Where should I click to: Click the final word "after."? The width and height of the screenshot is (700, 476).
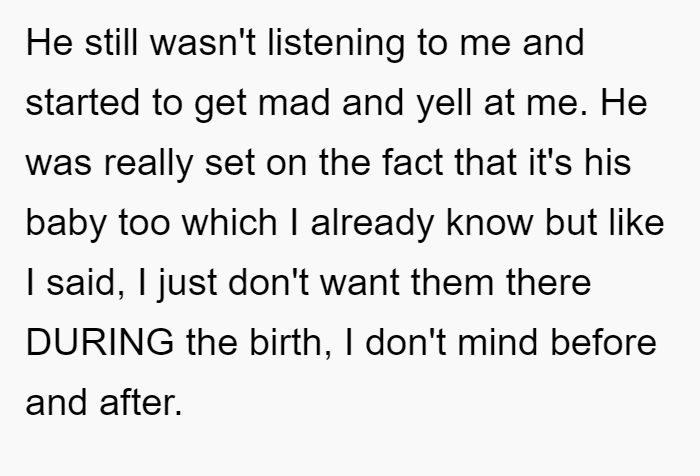141,402
